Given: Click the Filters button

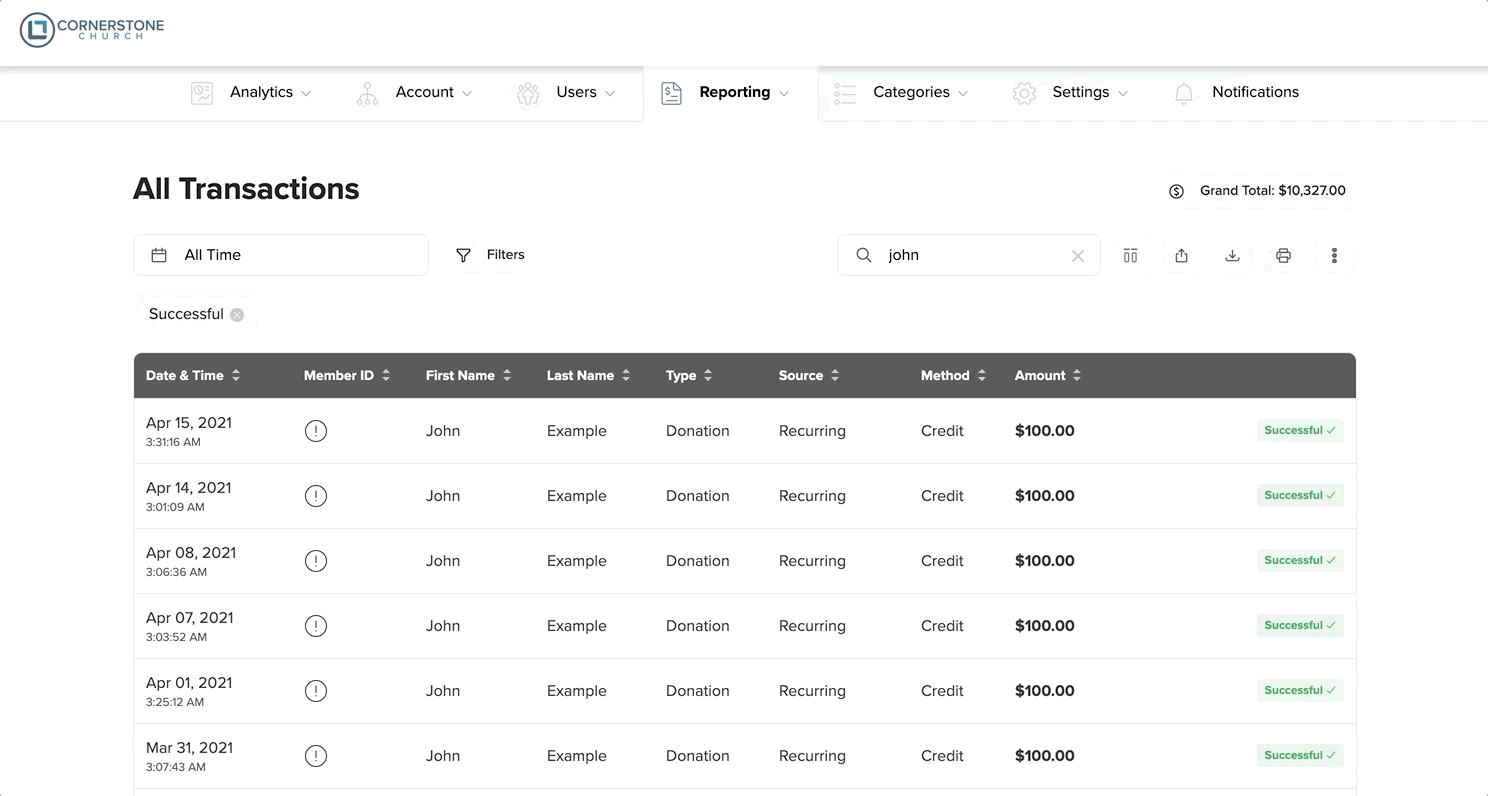Looking at the screenshot, I should (x=491, y=255).
